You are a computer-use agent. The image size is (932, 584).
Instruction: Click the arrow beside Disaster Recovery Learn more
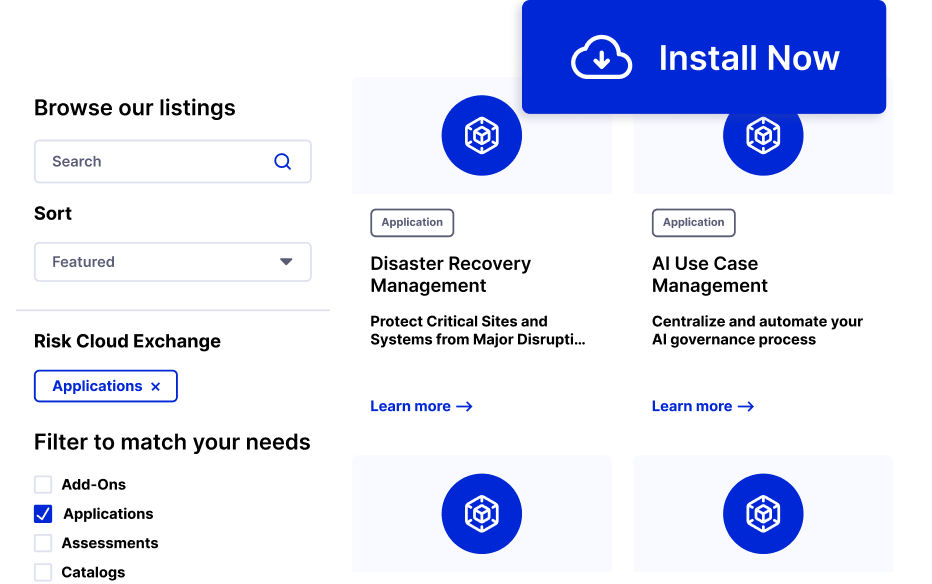[464, 407]
